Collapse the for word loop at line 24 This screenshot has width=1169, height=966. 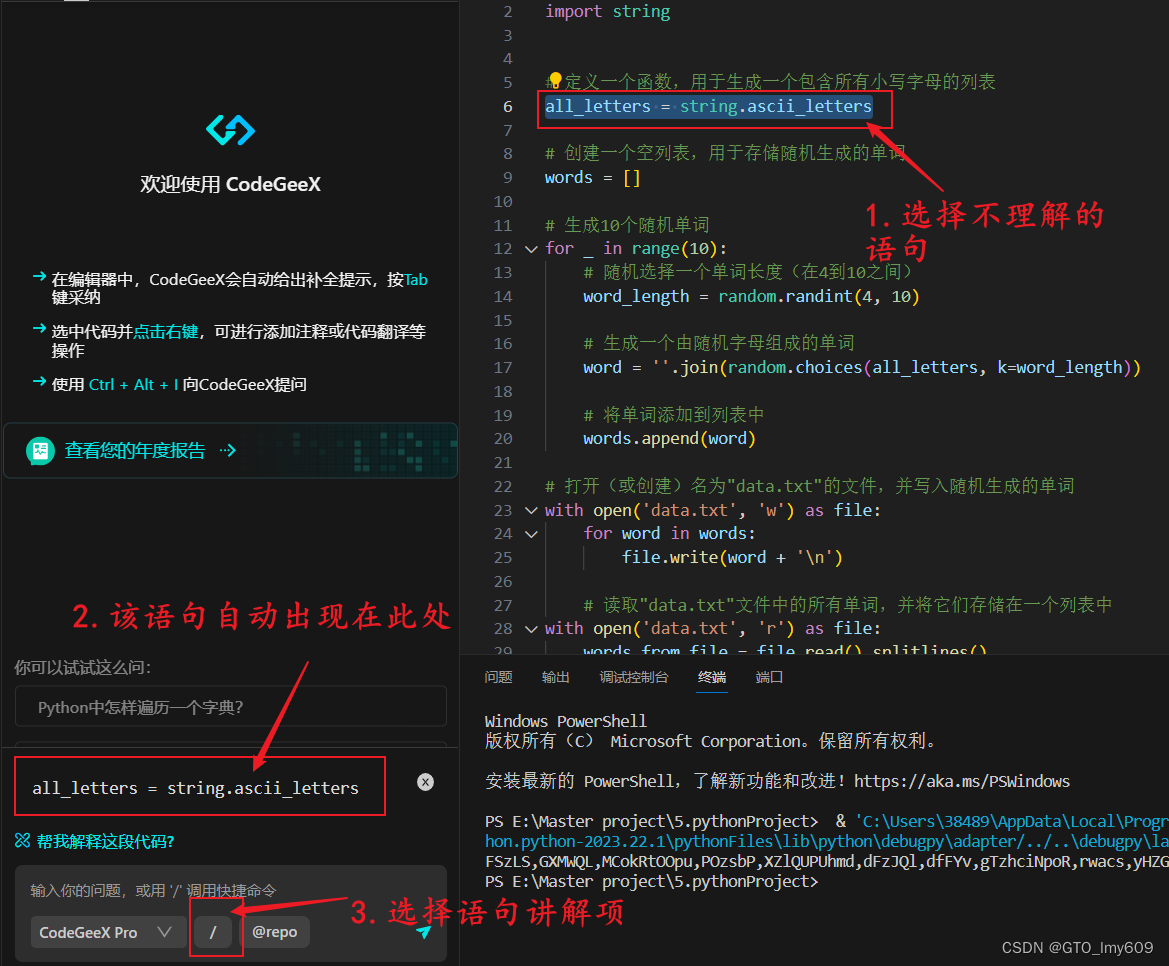point(531,534)
